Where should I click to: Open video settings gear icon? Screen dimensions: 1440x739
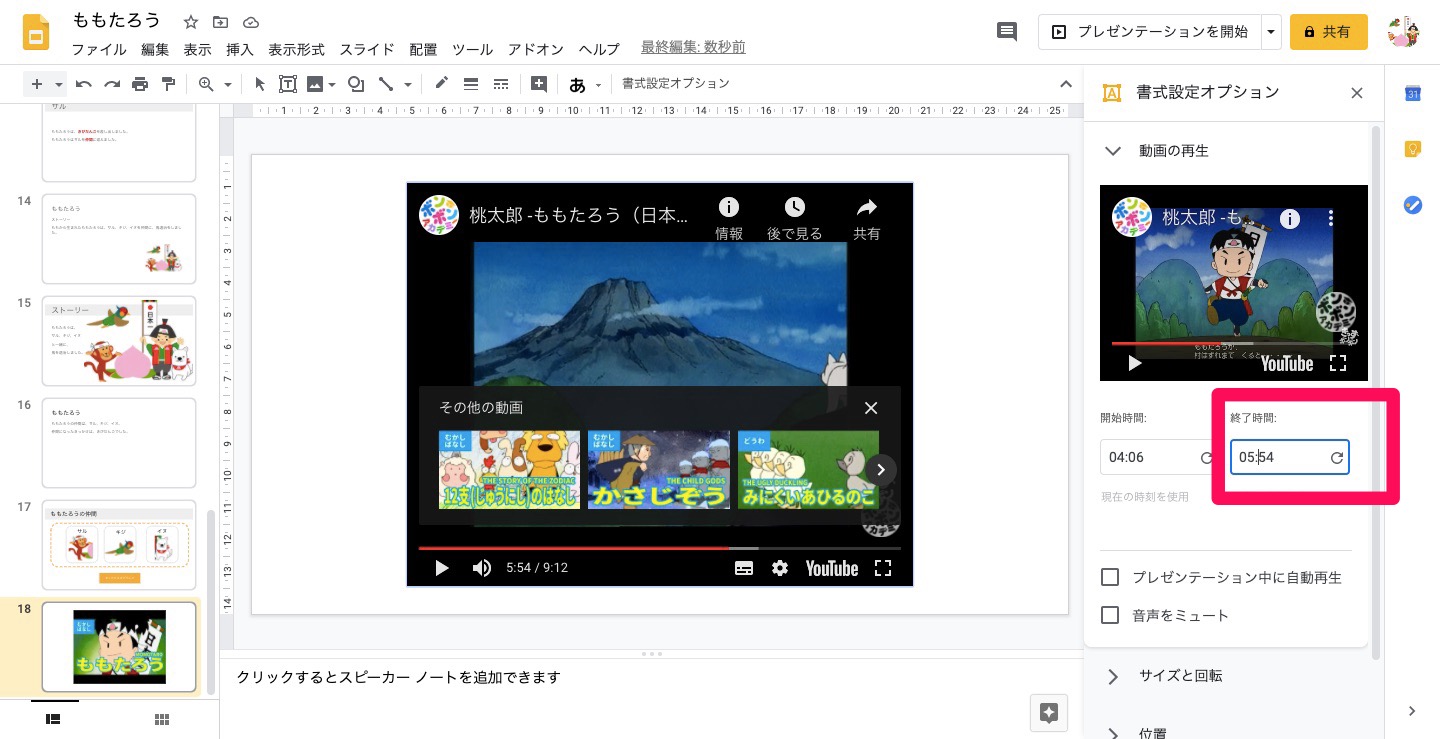click(x=780, y=568)
